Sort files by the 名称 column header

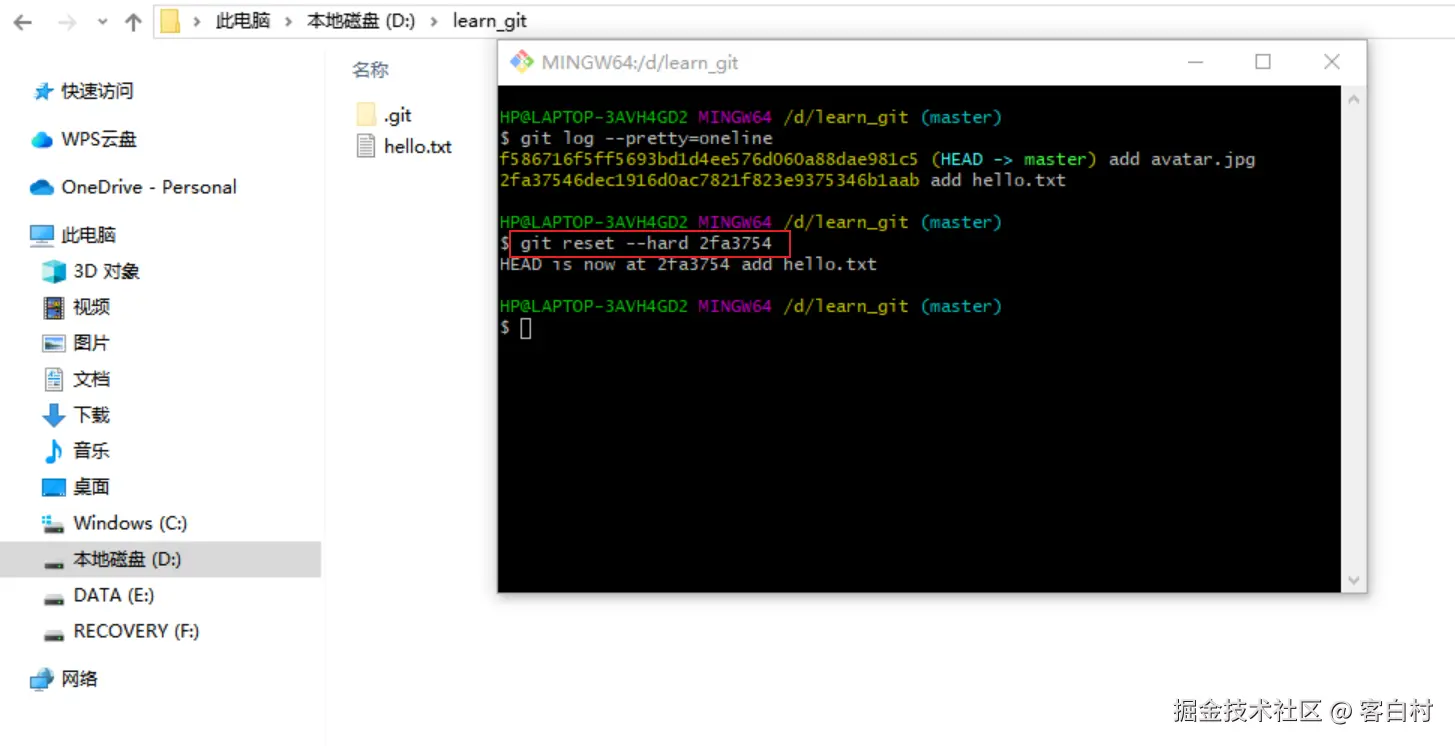click(370, 70)
